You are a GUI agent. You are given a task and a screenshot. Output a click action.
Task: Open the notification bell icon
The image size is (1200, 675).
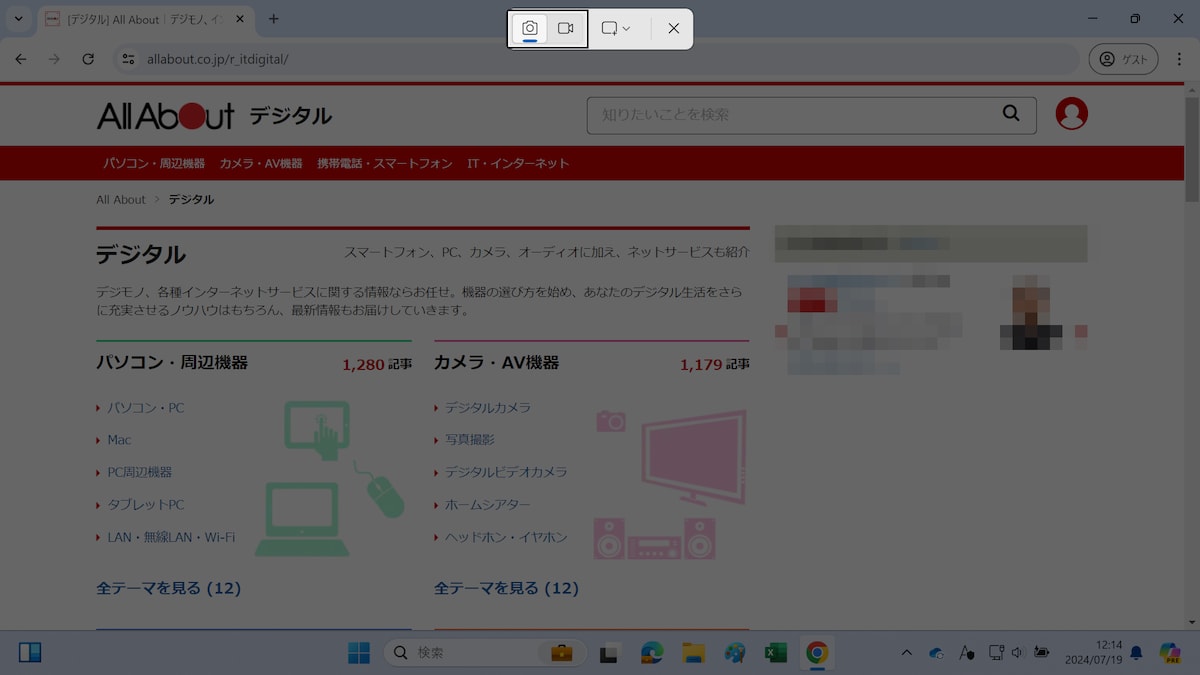1136,653
